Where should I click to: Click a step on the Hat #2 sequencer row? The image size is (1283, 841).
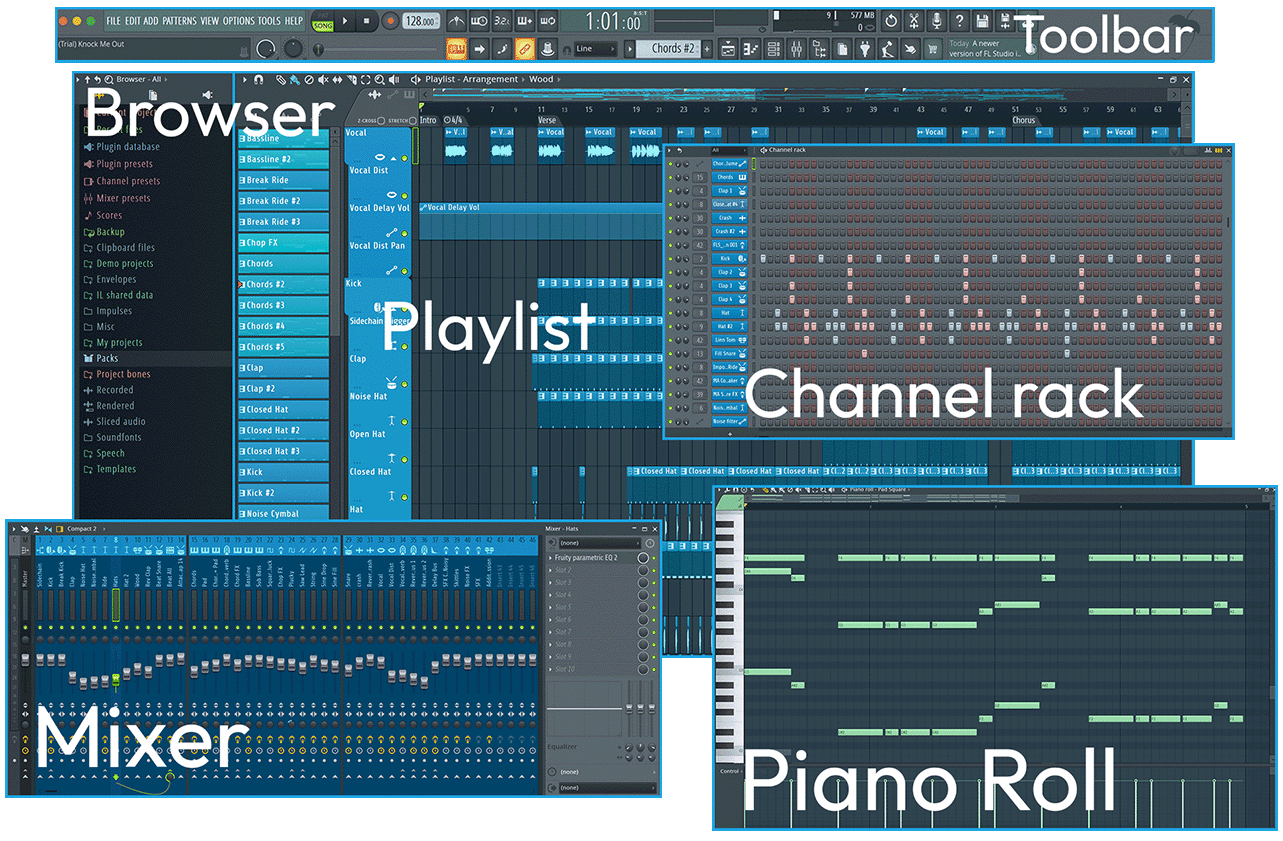779,326
